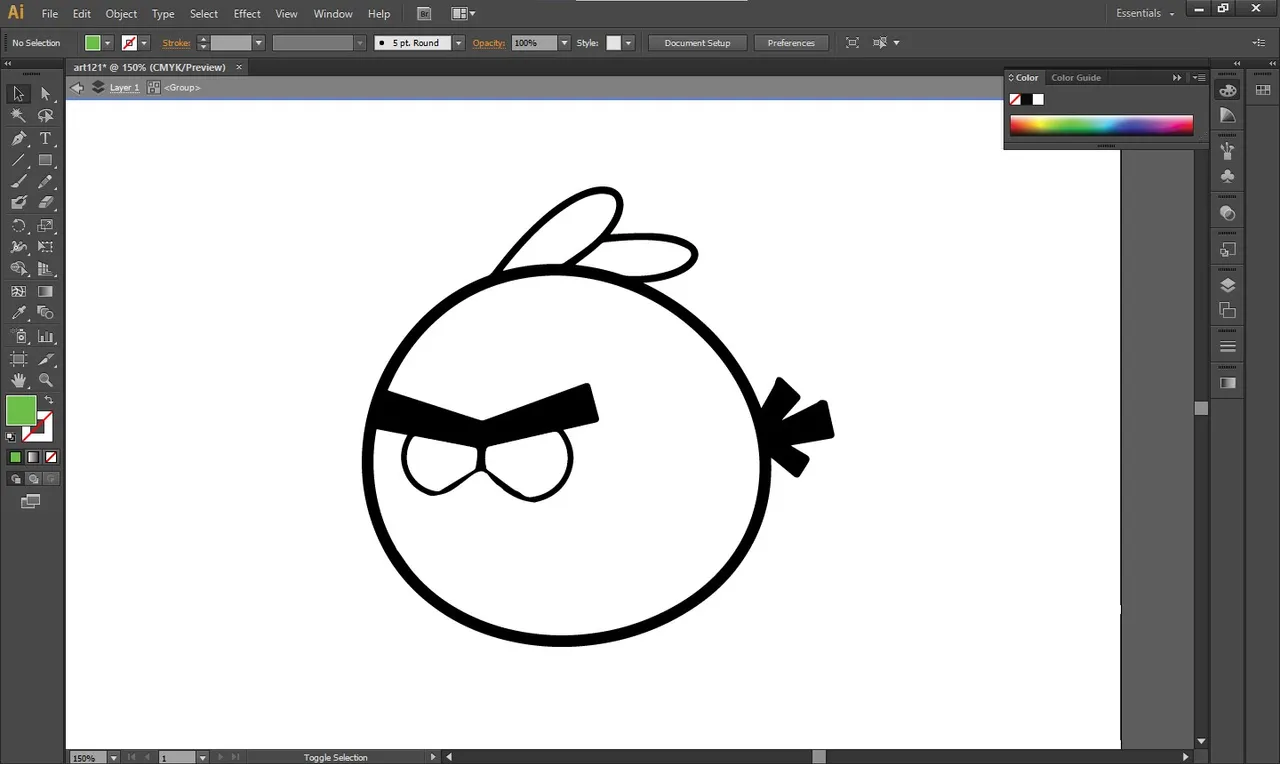The height and width of the screenshot is (764, 1280).
Task: Expand the Opacity percentage dropdown
Action: tap(565, 43)
